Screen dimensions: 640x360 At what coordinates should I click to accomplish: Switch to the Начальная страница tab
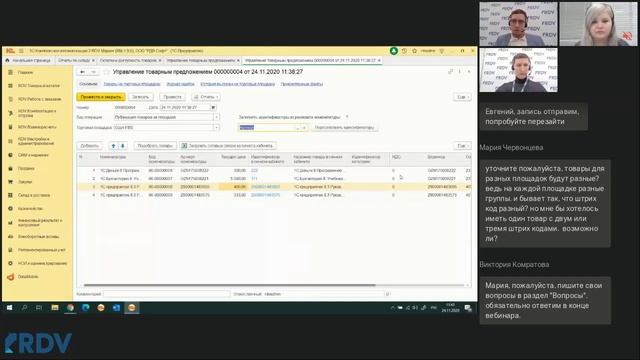point(28,60)
